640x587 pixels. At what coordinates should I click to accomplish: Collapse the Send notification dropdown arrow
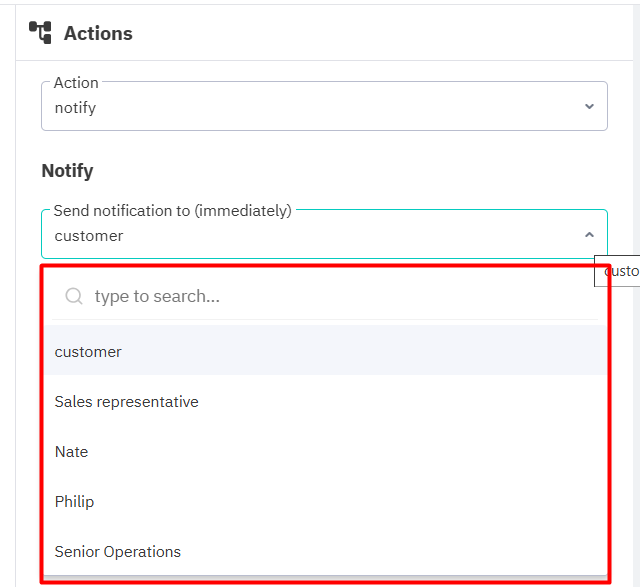pyautogui.click(x=589, y=235)
